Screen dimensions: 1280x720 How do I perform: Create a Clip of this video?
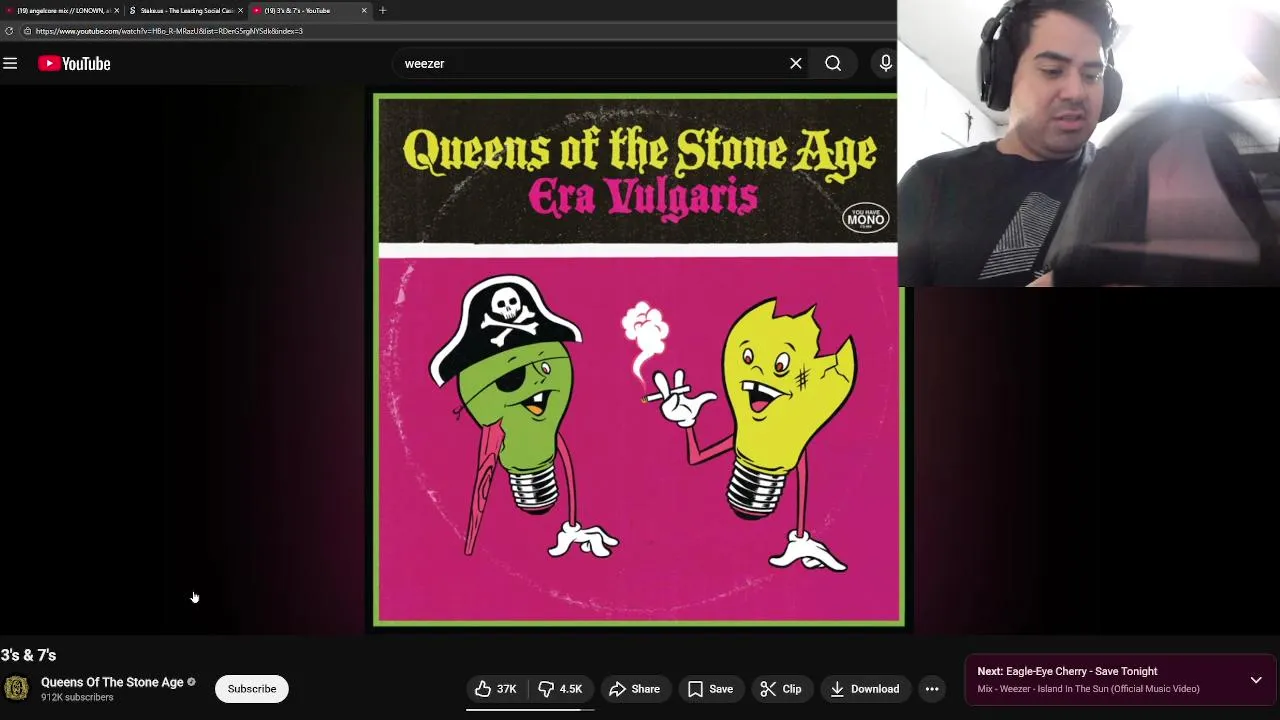[781, 689]
